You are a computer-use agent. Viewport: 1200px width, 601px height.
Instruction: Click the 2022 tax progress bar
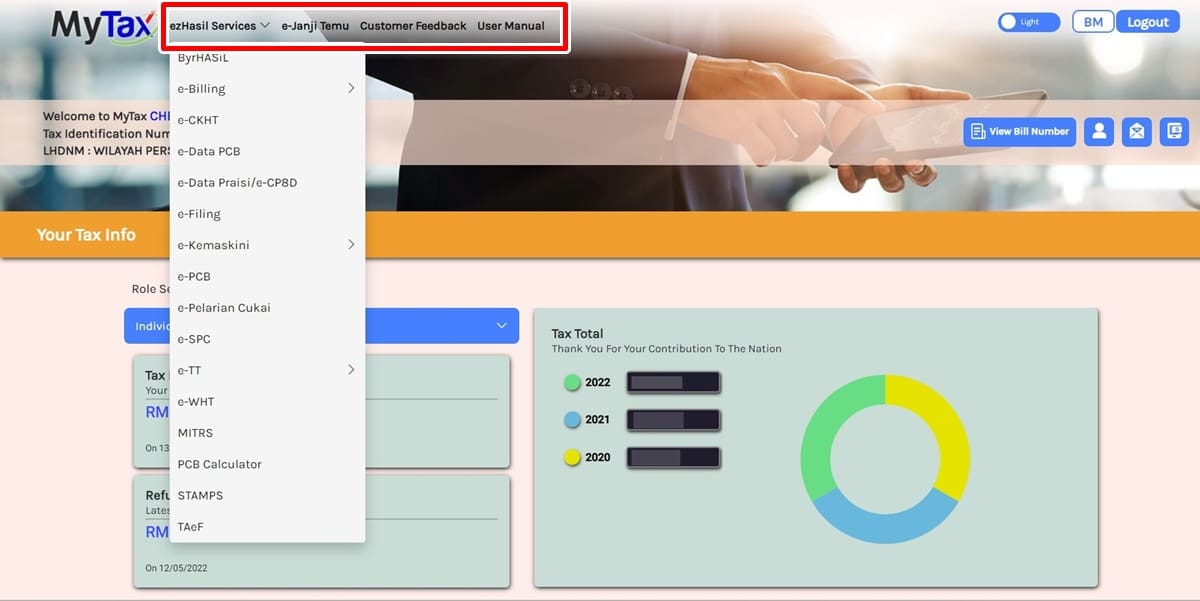click(673, 382)
